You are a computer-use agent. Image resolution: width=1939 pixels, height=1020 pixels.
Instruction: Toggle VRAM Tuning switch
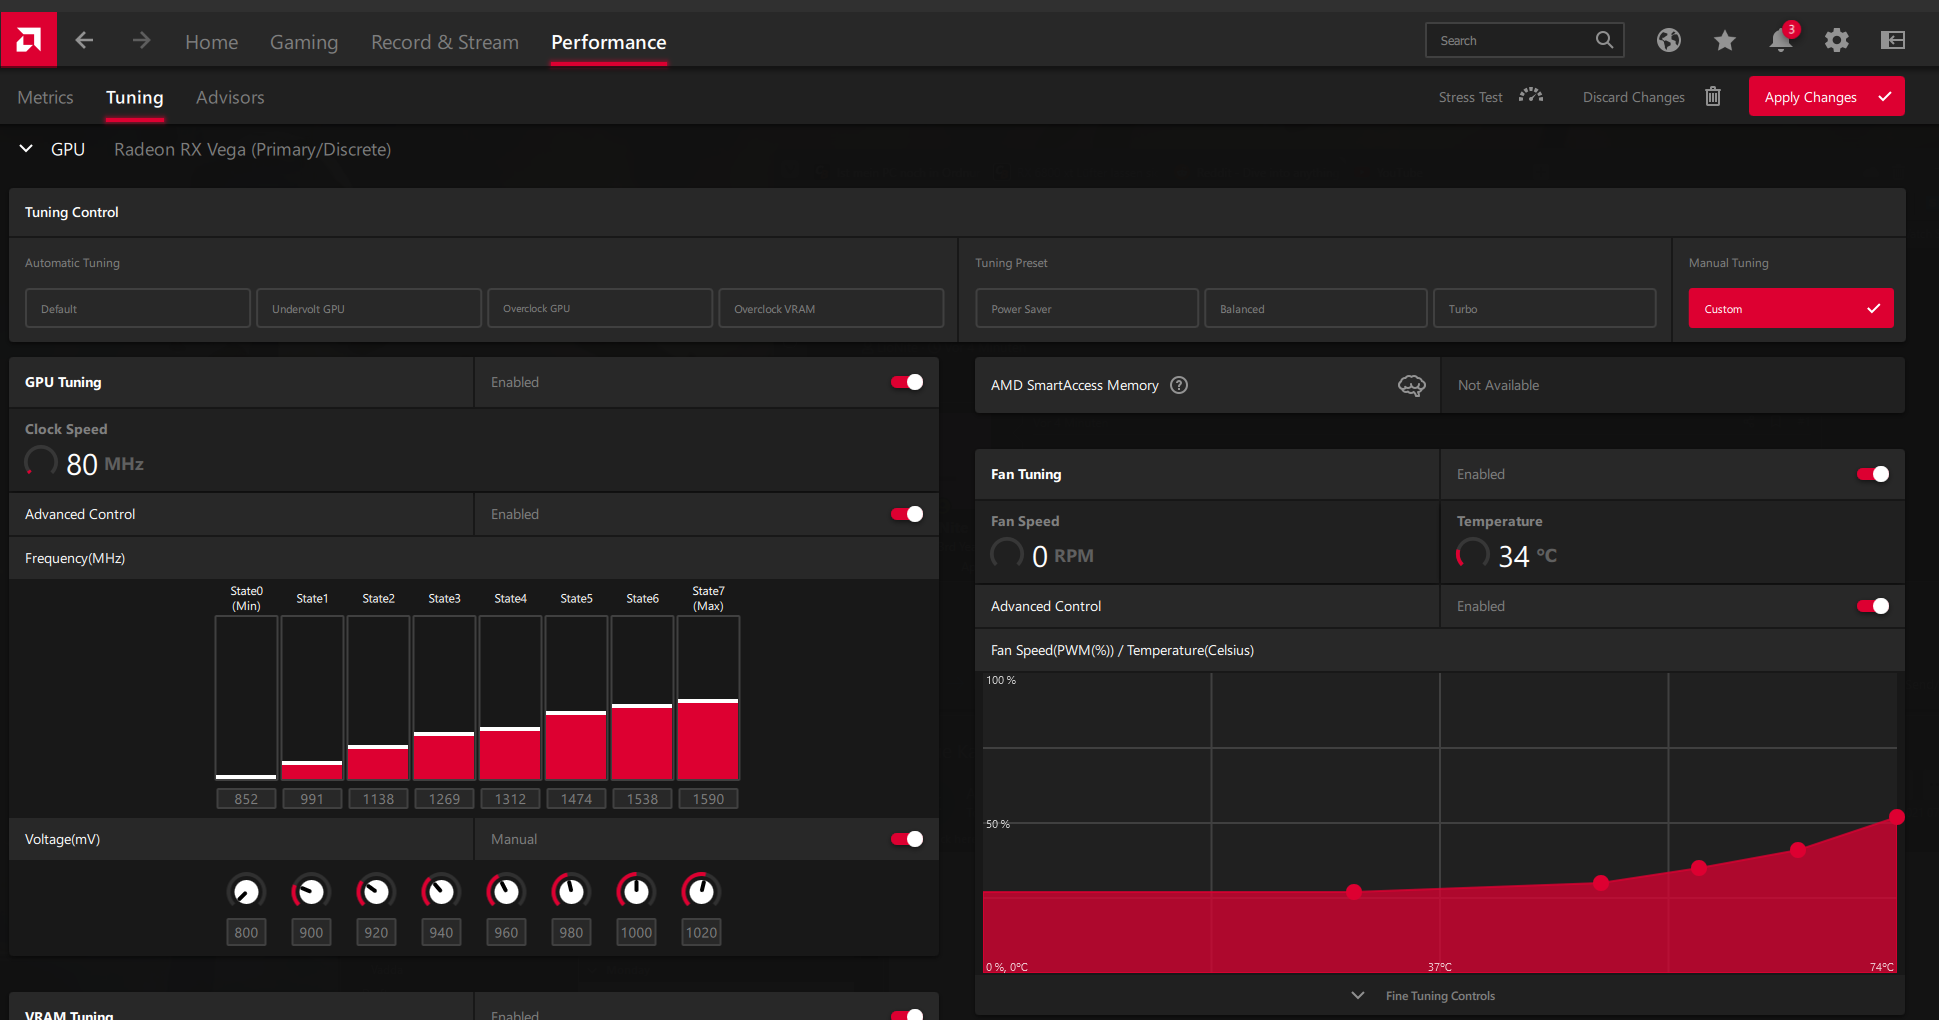[907, 1014]
